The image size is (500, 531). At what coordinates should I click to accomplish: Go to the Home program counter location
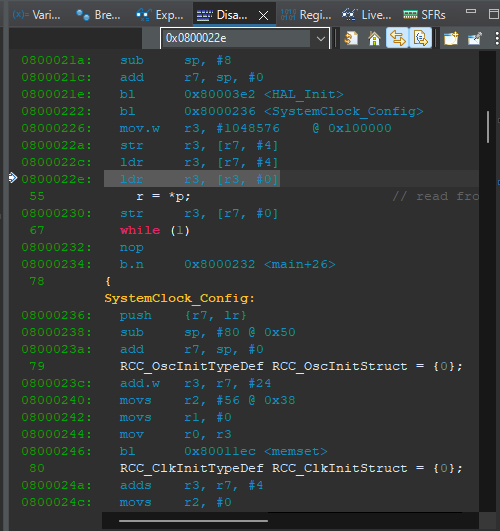pos(374,38)
